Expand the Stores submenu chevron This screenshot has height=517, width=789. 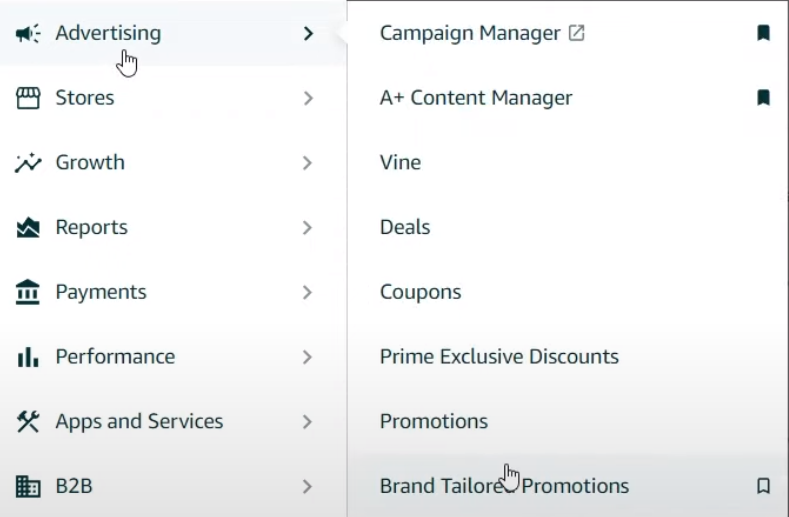coord(308,98)
